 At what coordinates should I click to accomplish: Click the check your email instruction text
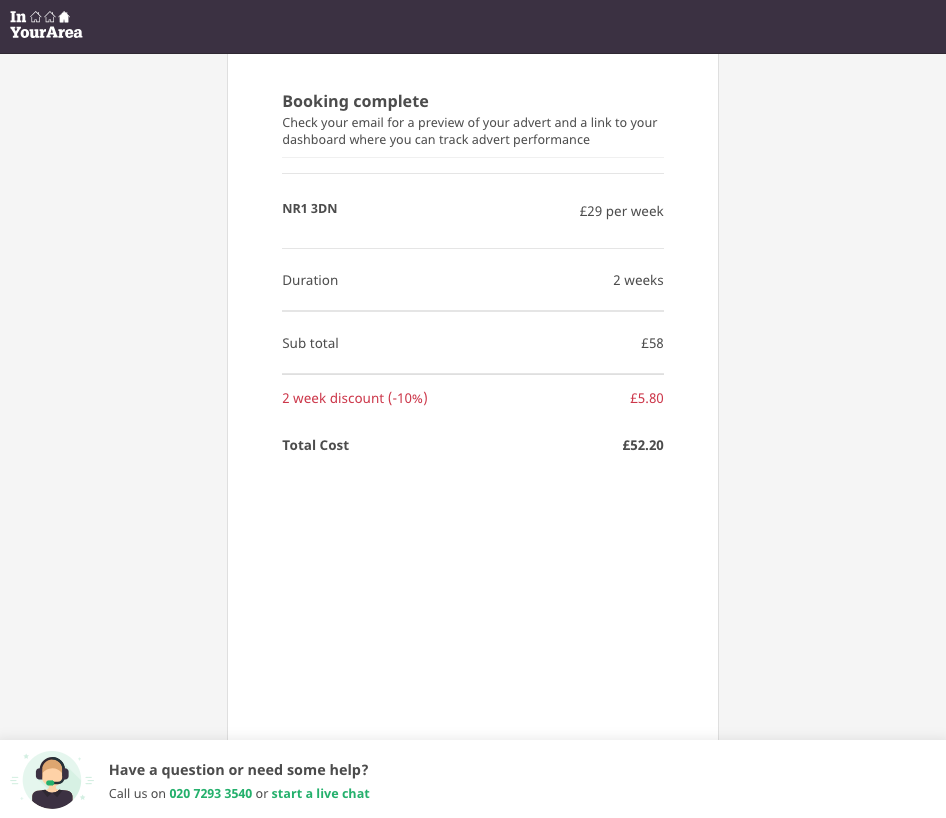click(x=469, y=131)
